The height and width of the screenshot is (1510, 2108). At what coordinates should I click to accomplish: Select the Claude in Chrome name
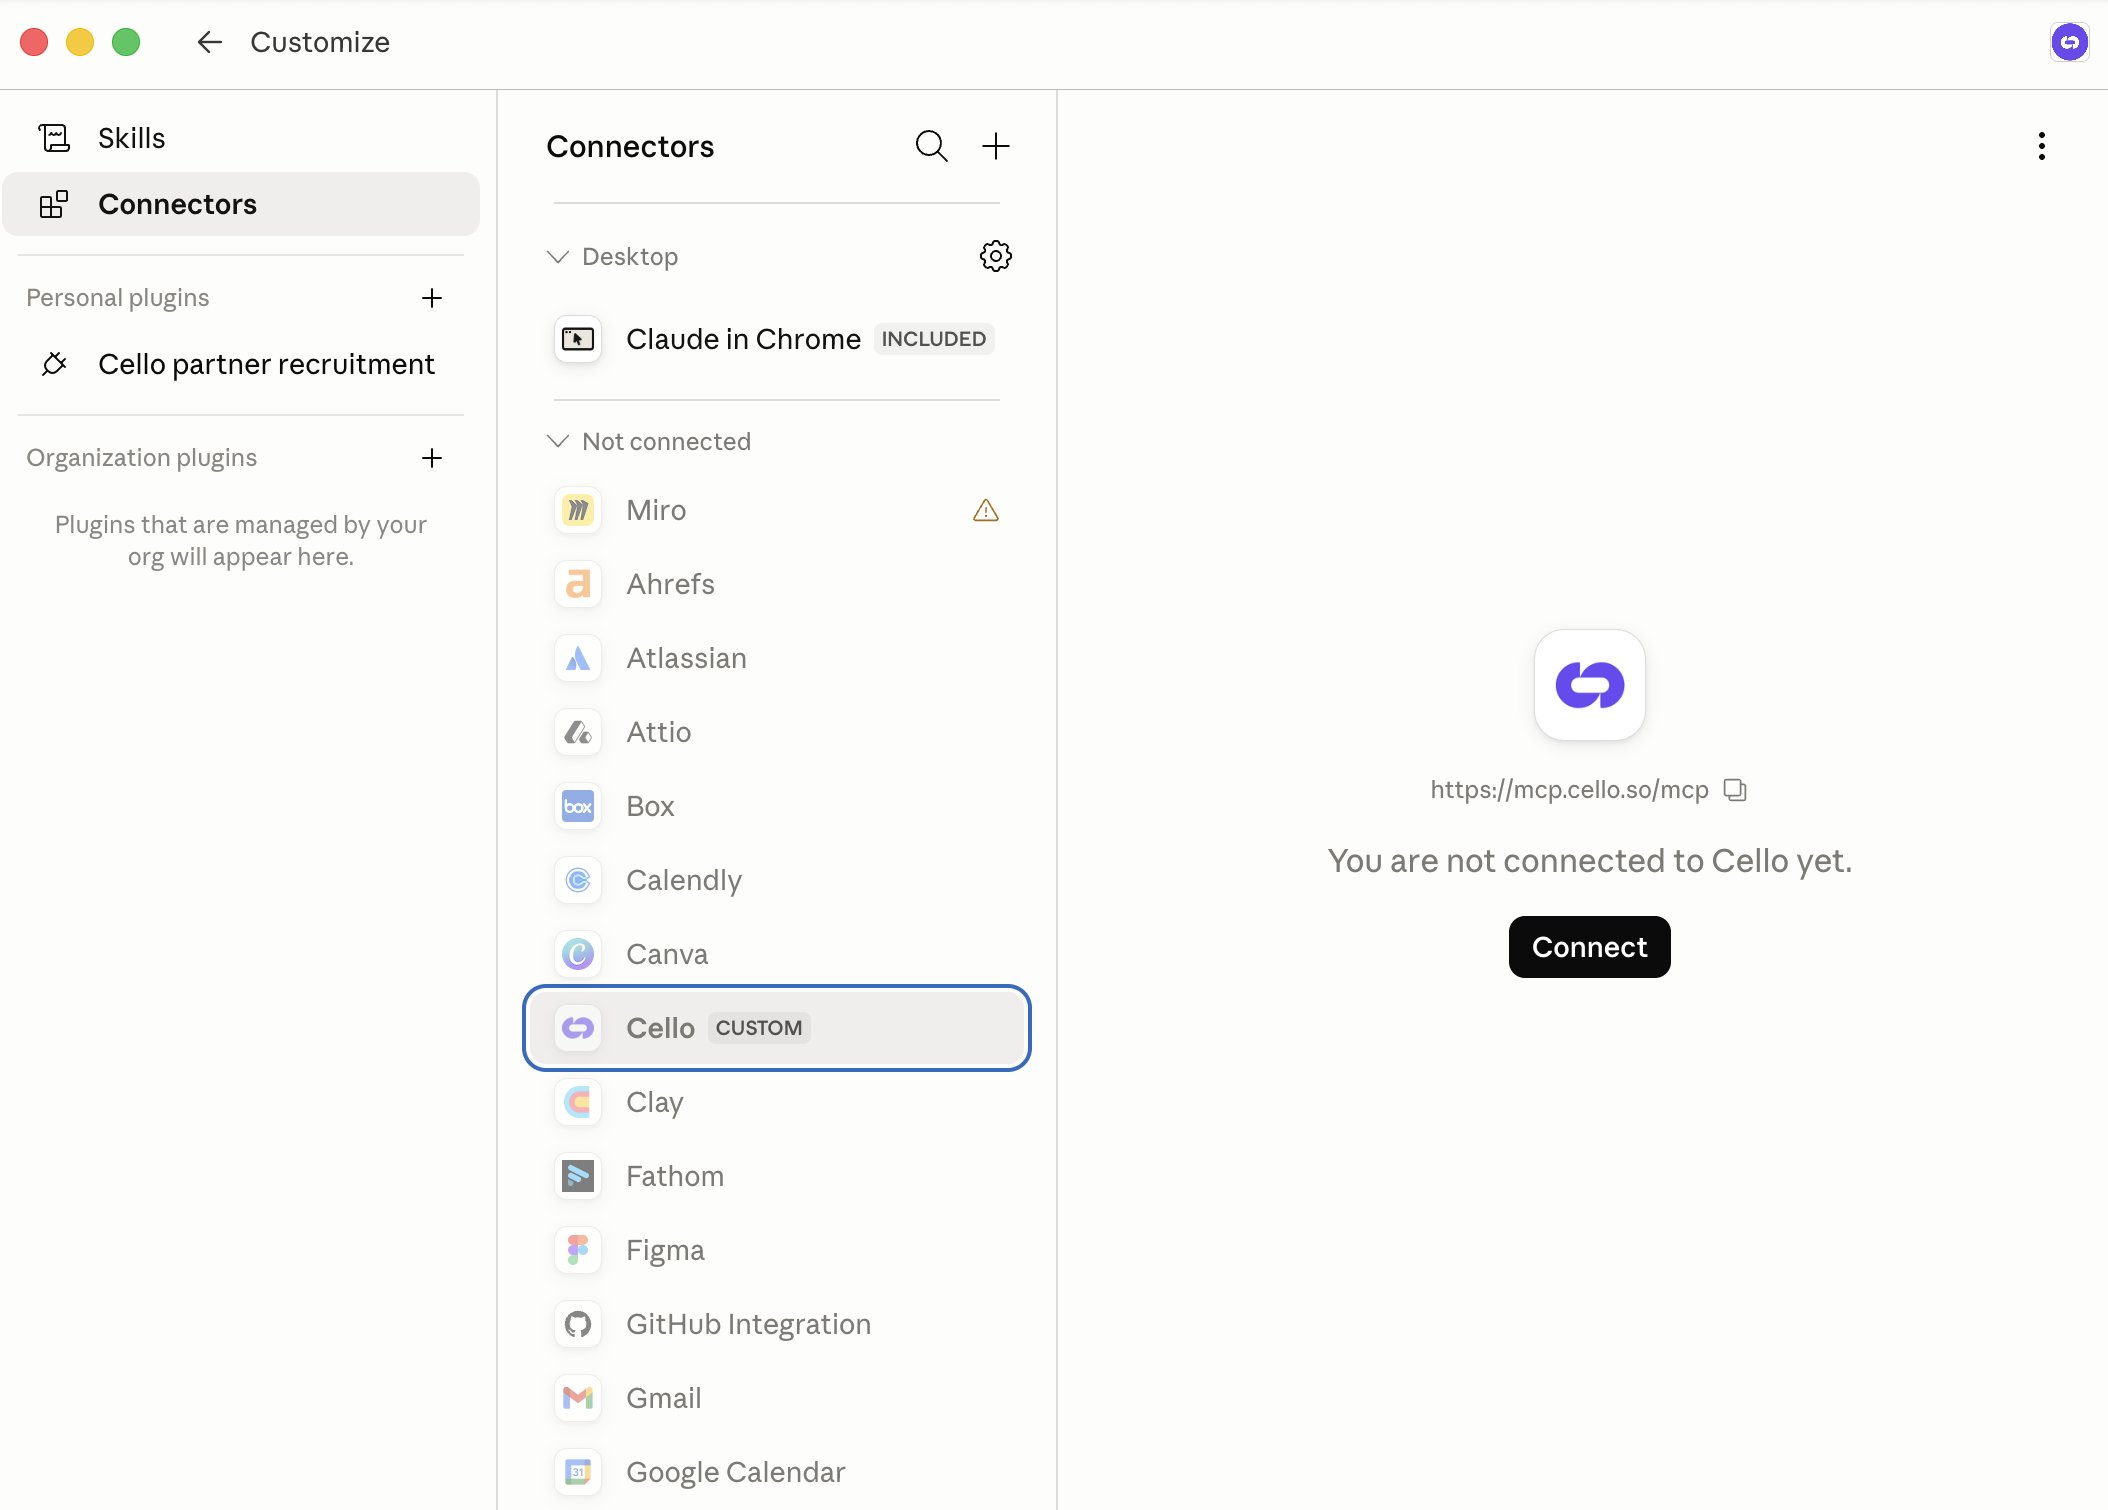pyautogui.click(x=743, y=339)
